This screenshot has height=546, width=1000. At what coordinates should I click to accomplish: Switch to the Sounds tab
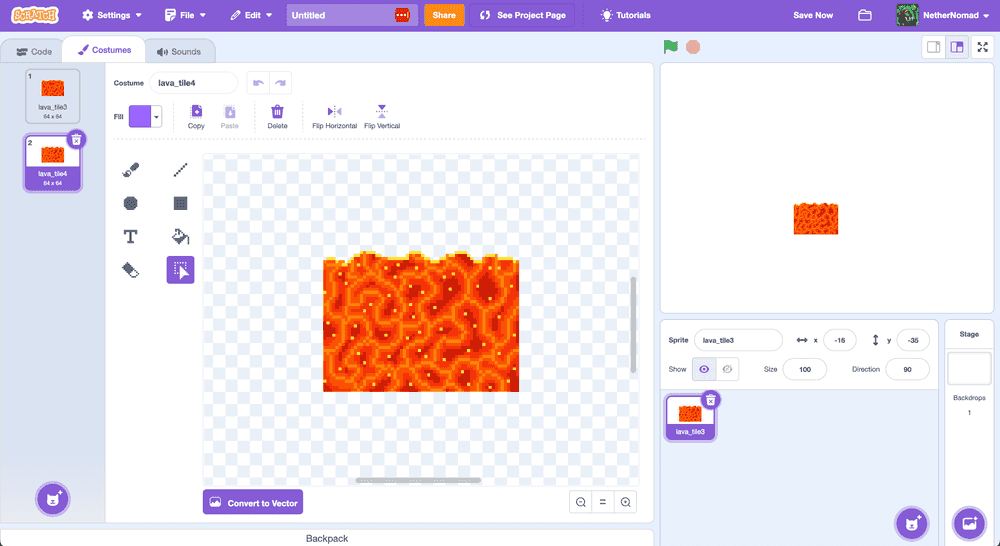click(x=179, y=51)
